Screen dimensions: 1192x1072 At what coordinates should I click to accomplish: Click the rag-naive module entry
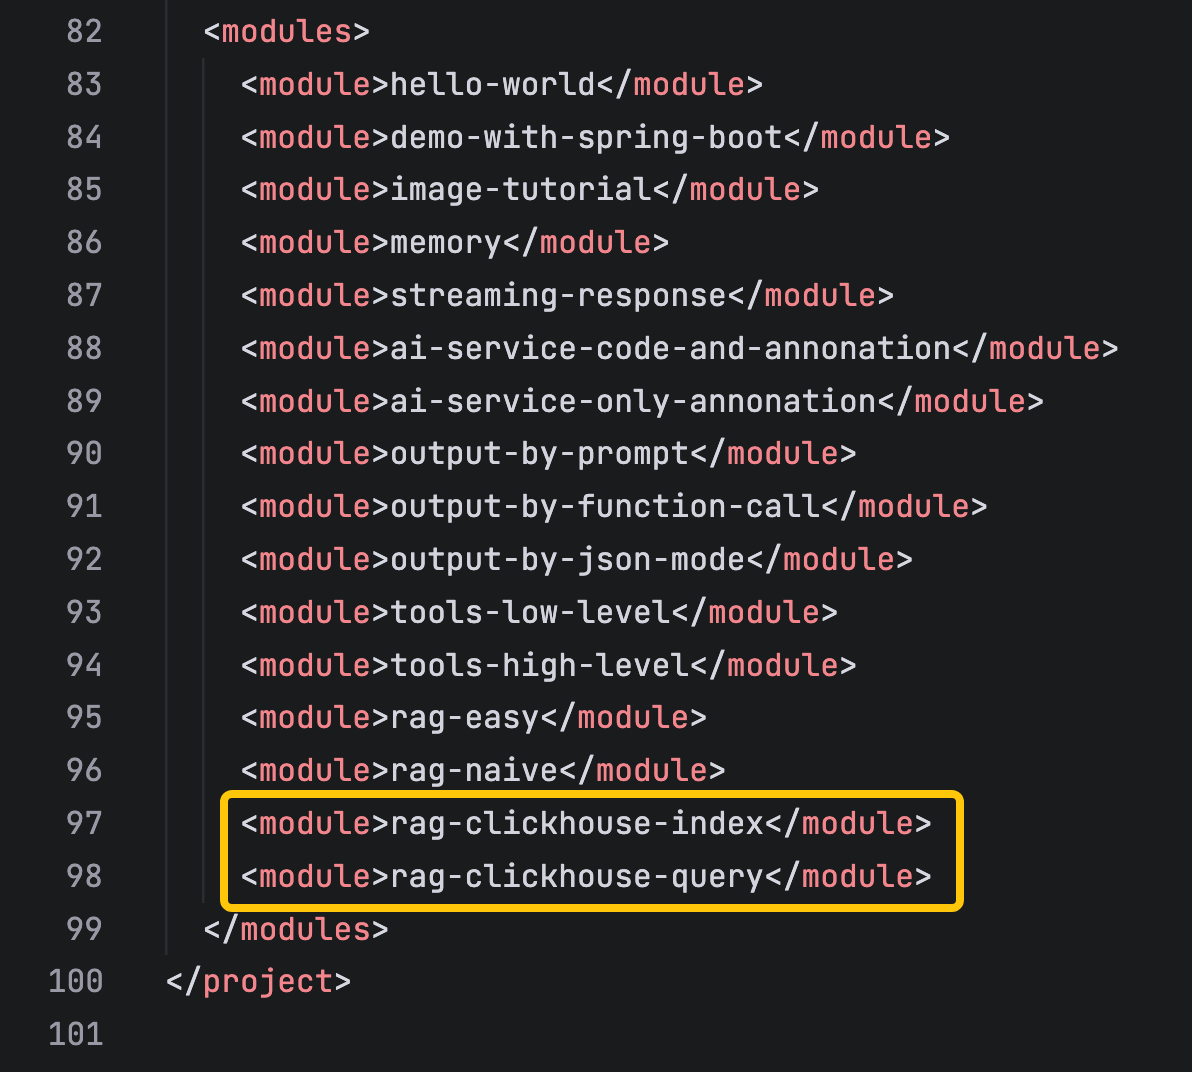pos(483,772)
